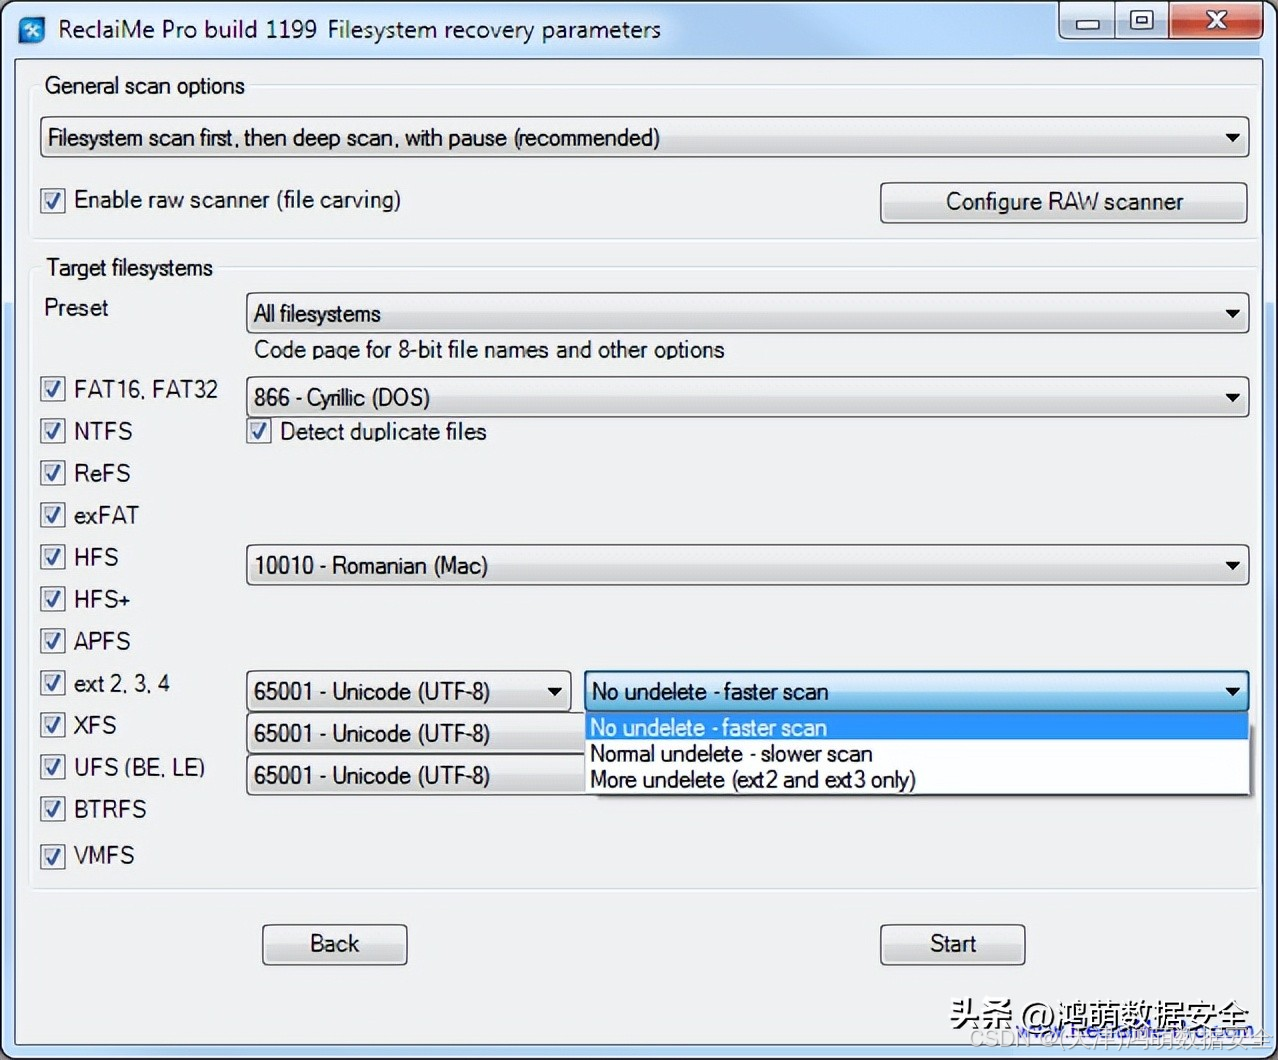Image resolution: width=1278 pixels, height=1060 pixels.
Task: Open the General scan options dropdown
Action: (1232, 137)
